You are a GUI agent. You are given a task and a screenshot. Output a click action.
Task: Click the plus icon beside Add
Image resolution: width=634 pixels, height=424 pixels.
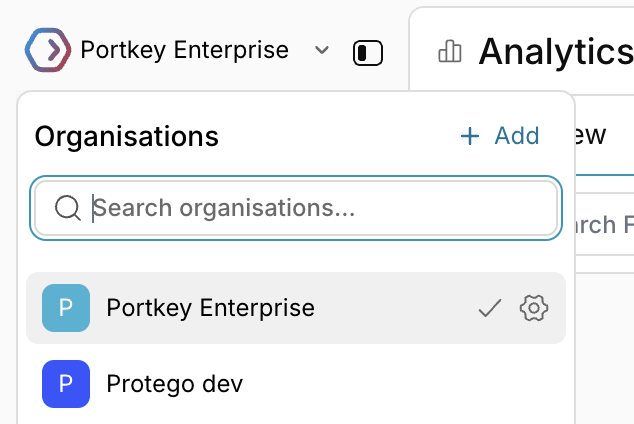pyautogui.click(x=470, y=136)
